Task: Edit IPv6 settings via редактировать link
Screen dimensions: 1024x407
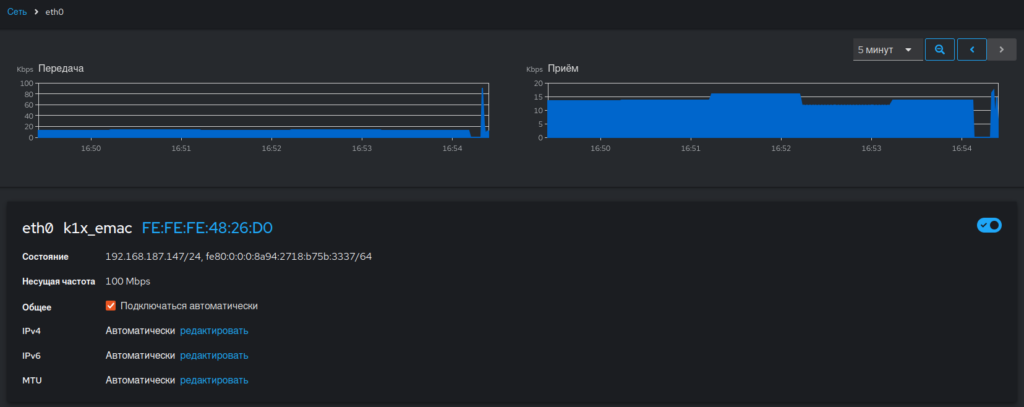Action: 214,355
